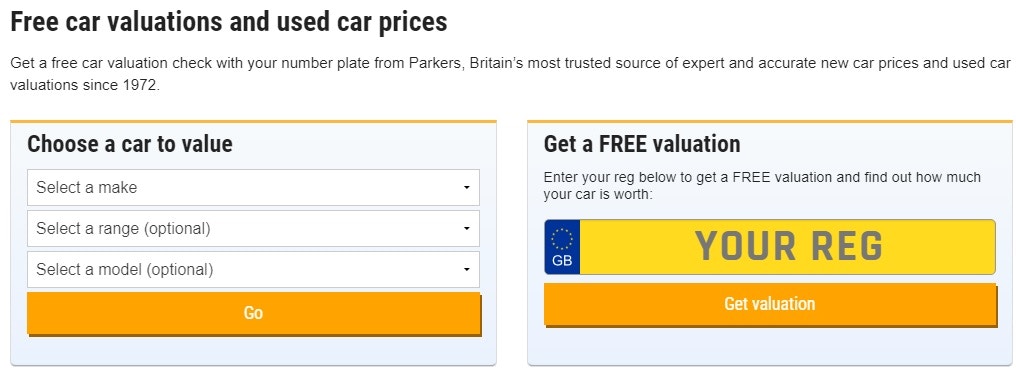1016x376 pixels.
Task: Click the intro paragraph mentioning Parkers
Action: pos(511,74)
